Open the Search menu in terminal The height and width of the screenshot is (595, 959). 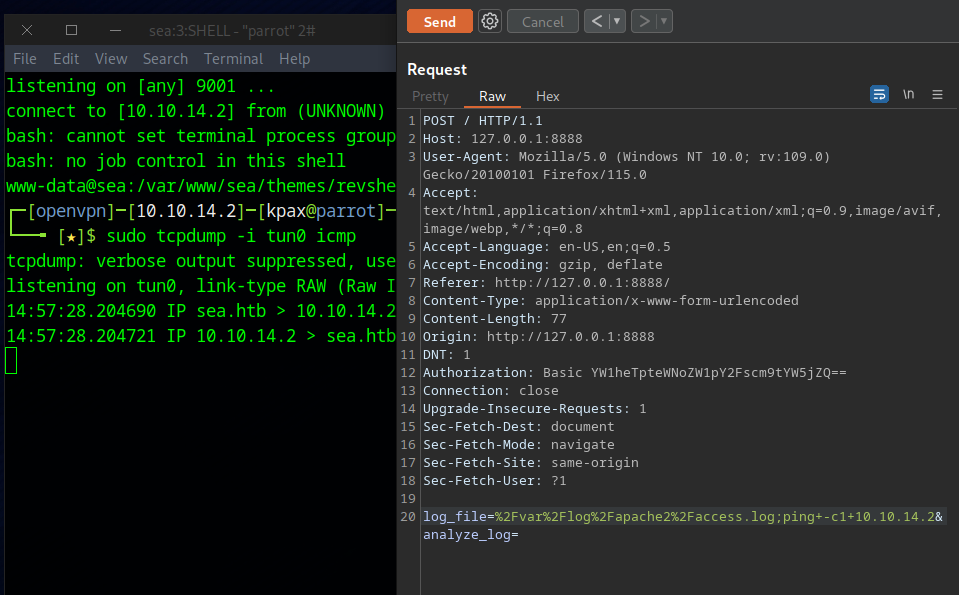(165, 59)
